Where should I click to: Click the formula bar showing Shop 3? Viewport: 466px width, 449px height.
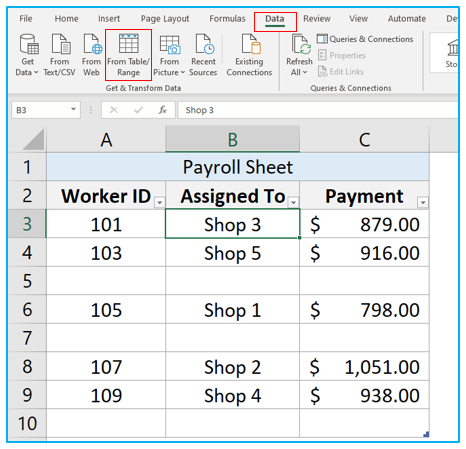(318, 110)
